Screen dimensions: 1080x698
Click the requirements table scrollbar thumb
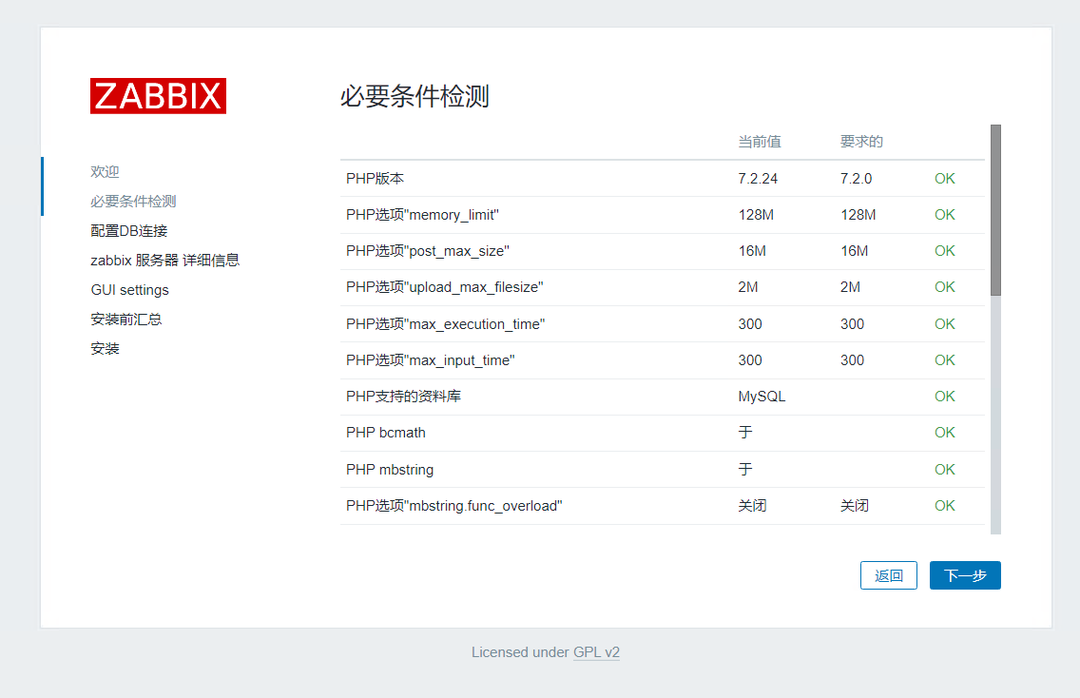coord(996,210)
